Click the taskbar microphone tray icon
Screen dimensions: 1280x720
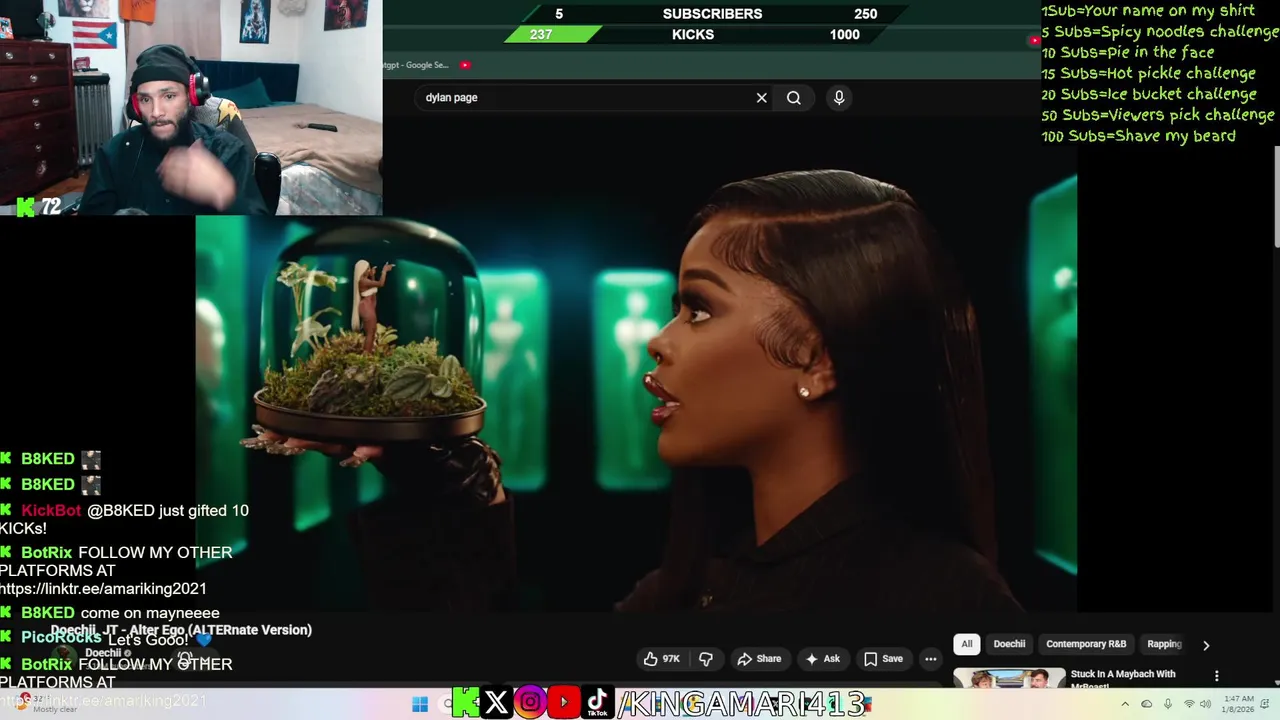pos(1168,704)
